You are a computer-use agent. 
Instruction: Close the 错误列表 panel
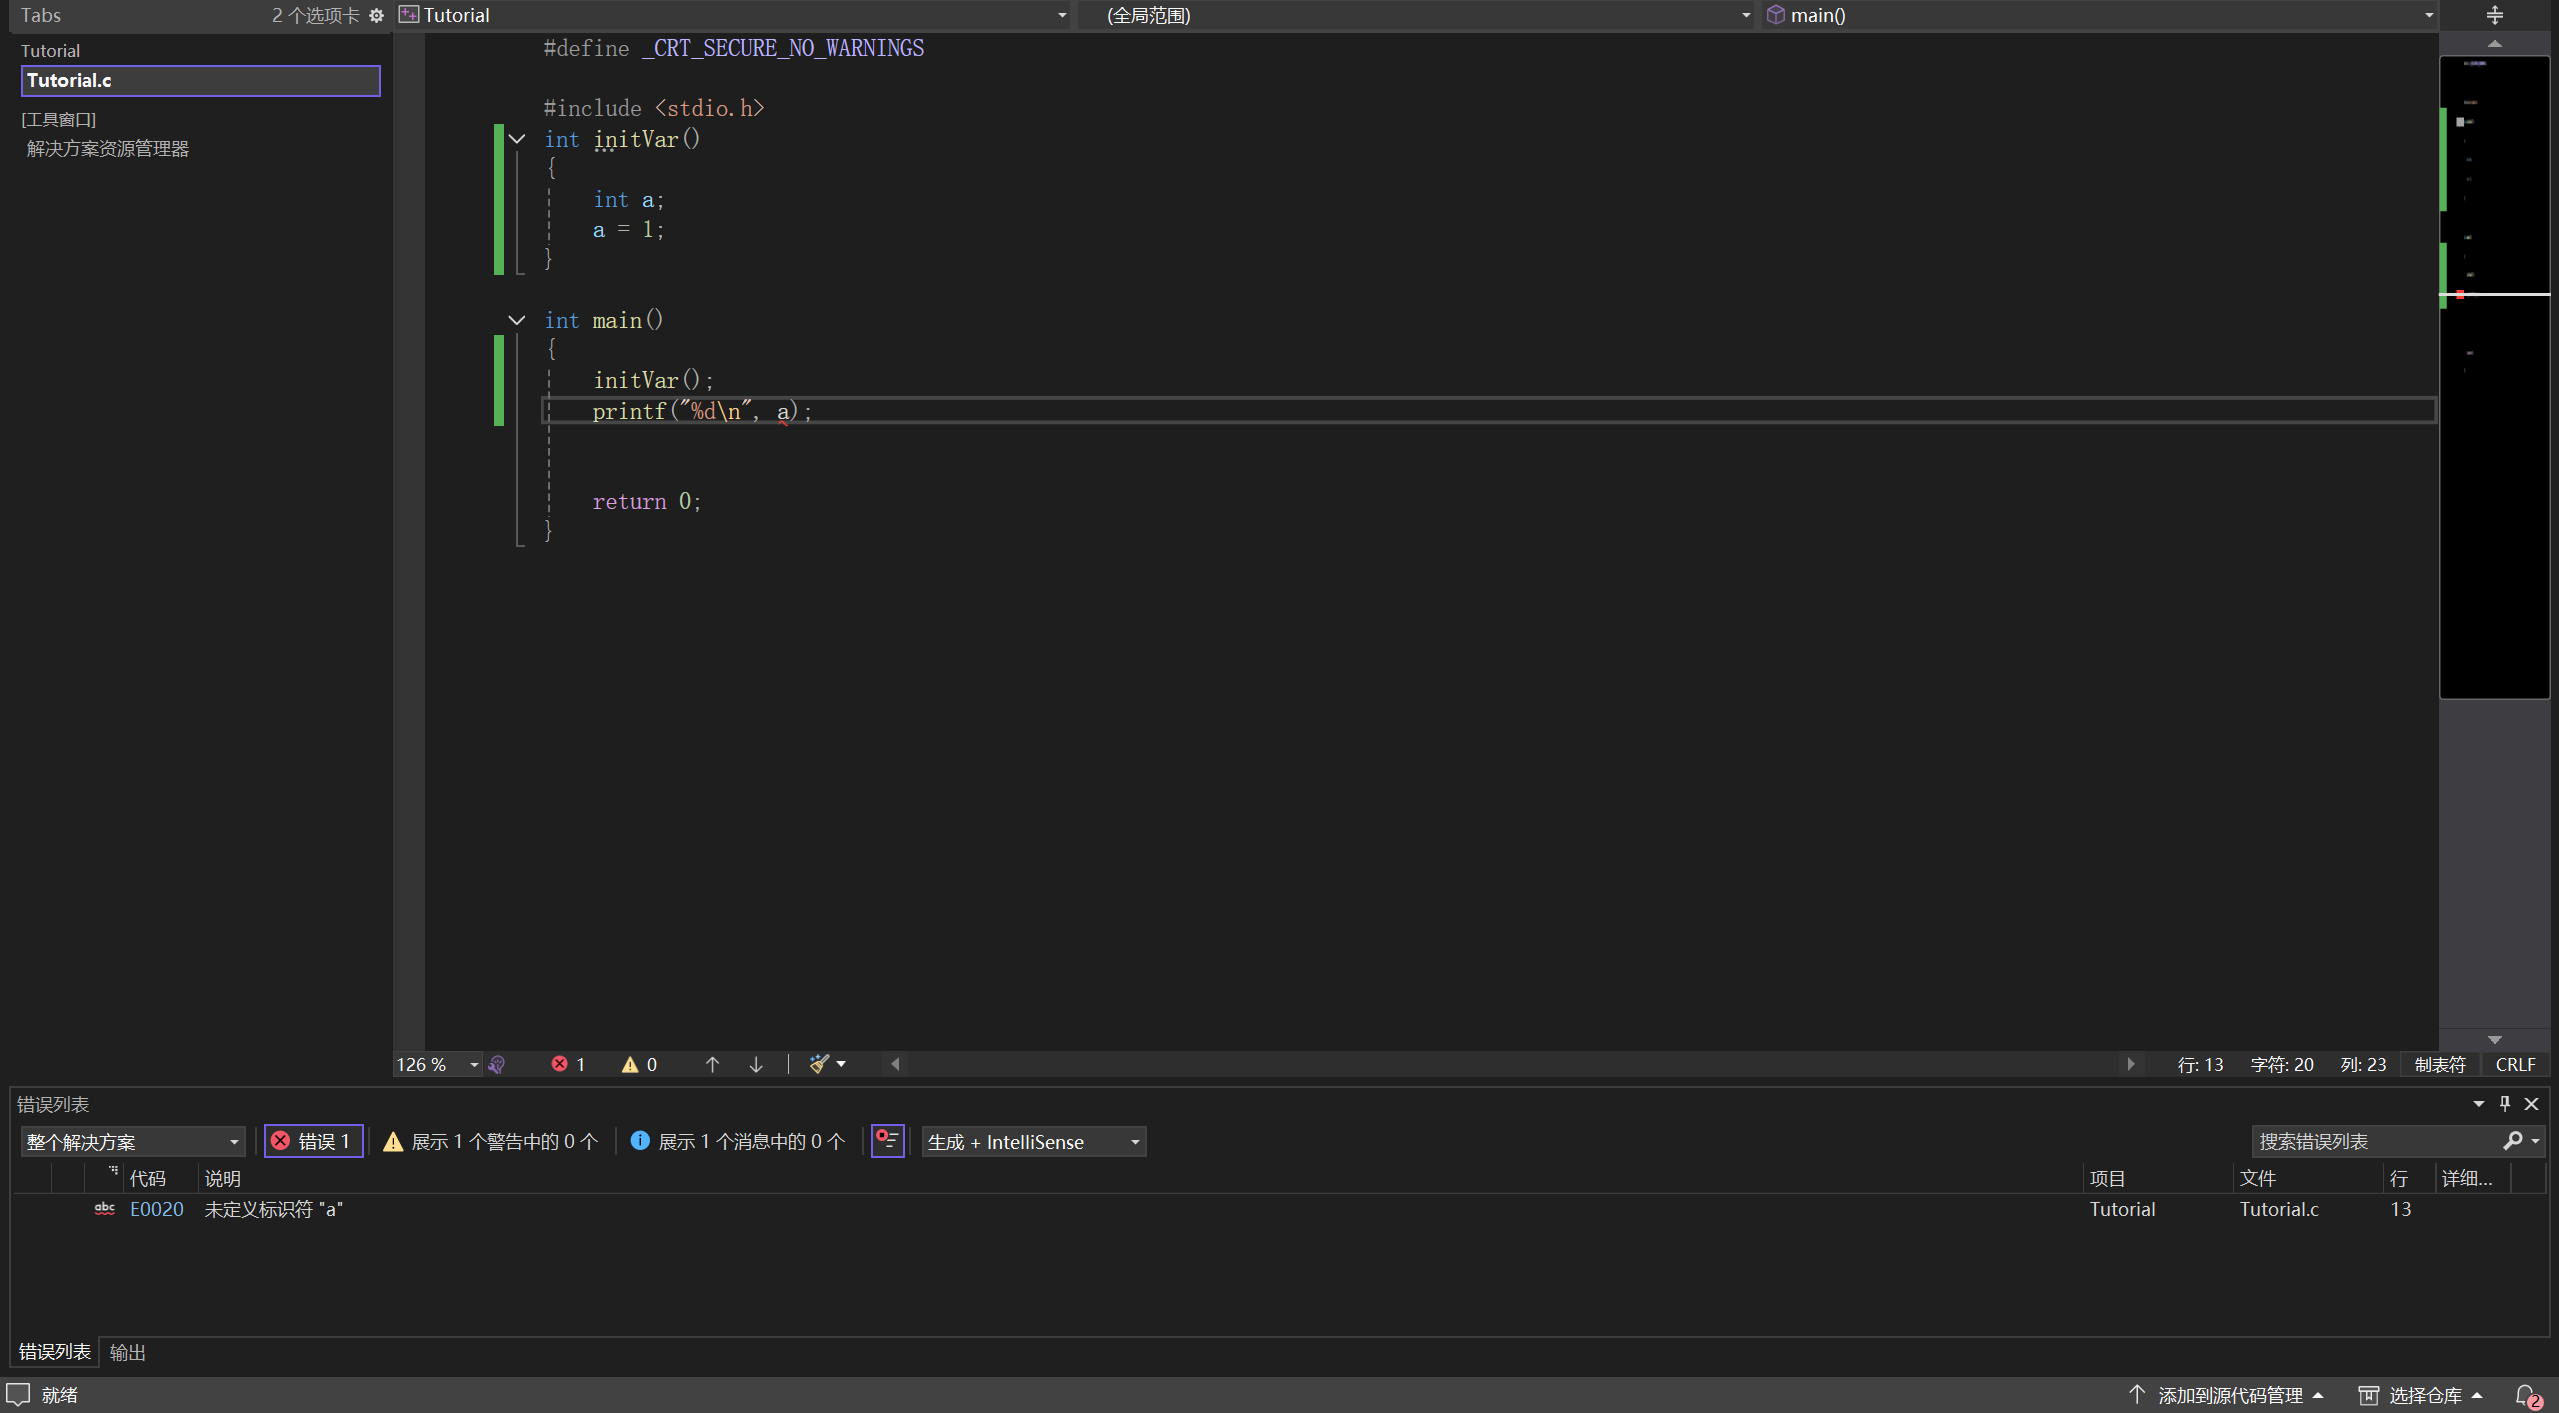point(2532,1104)
